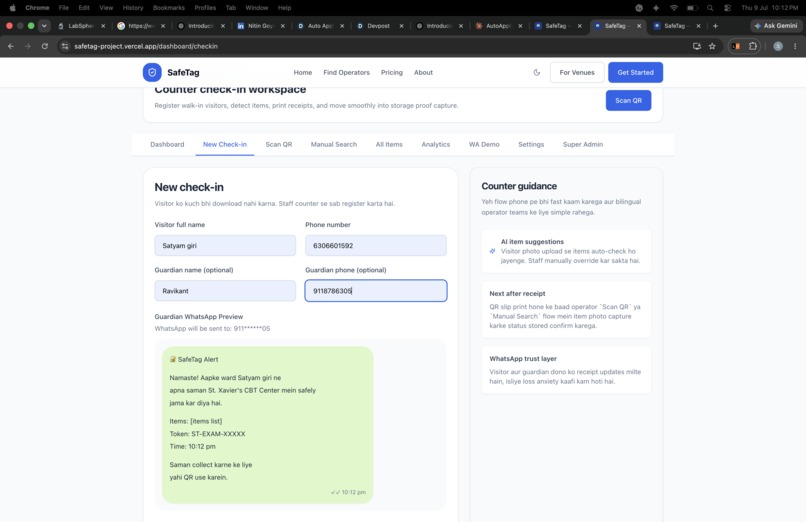Switch to the Auto App tab
Viewport: 806px width, 522px height.
320,26
